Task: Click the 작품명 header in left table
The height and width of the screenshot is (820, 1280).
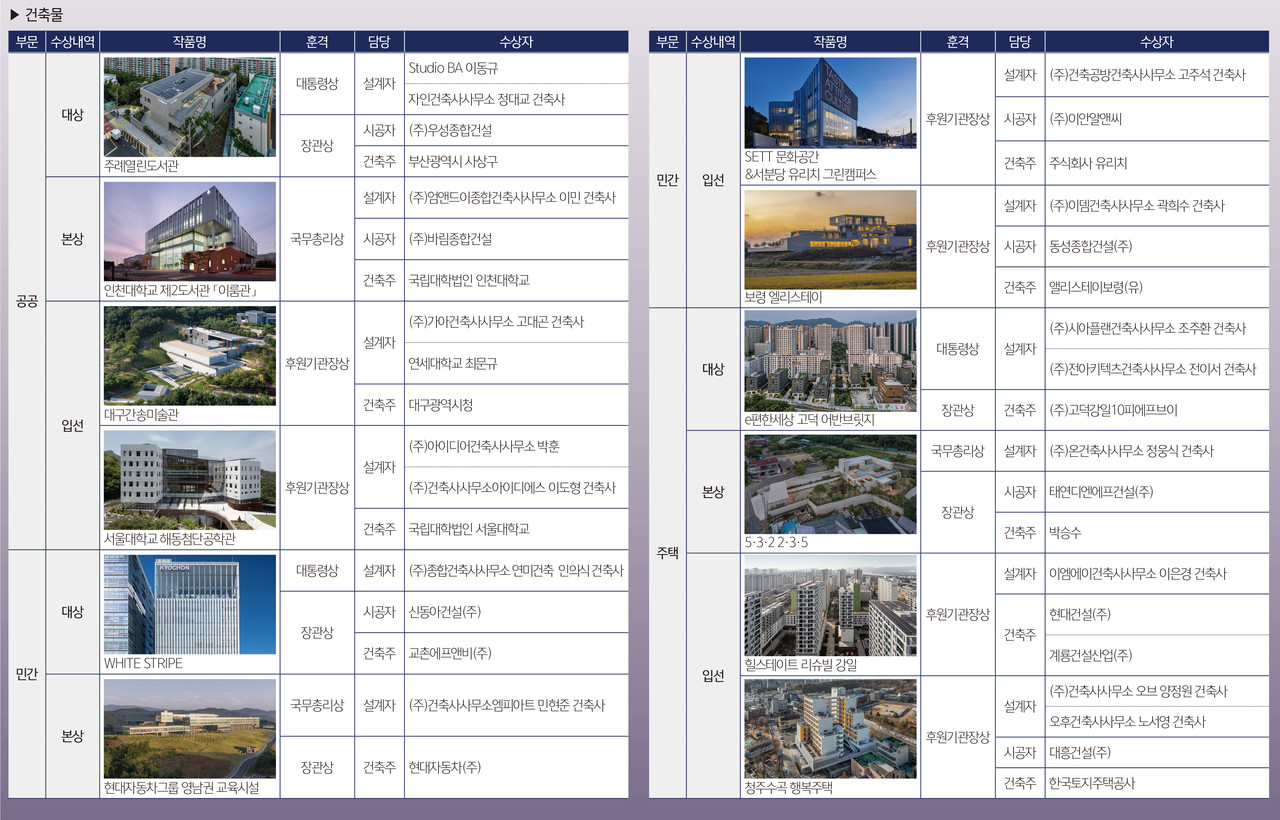Action: click(189, 42)
